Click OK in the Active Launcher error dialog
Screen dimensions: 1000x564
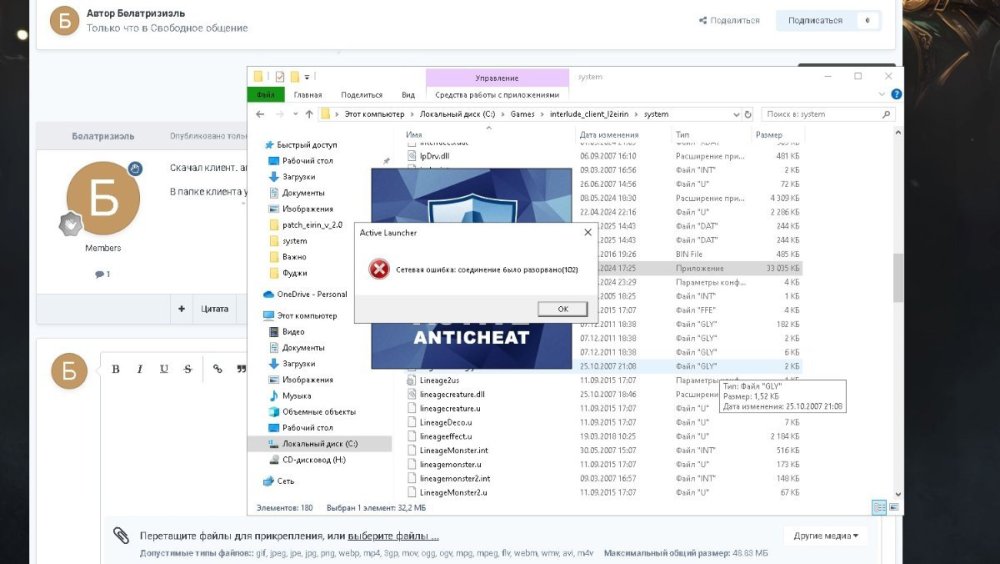click(562, 309)
